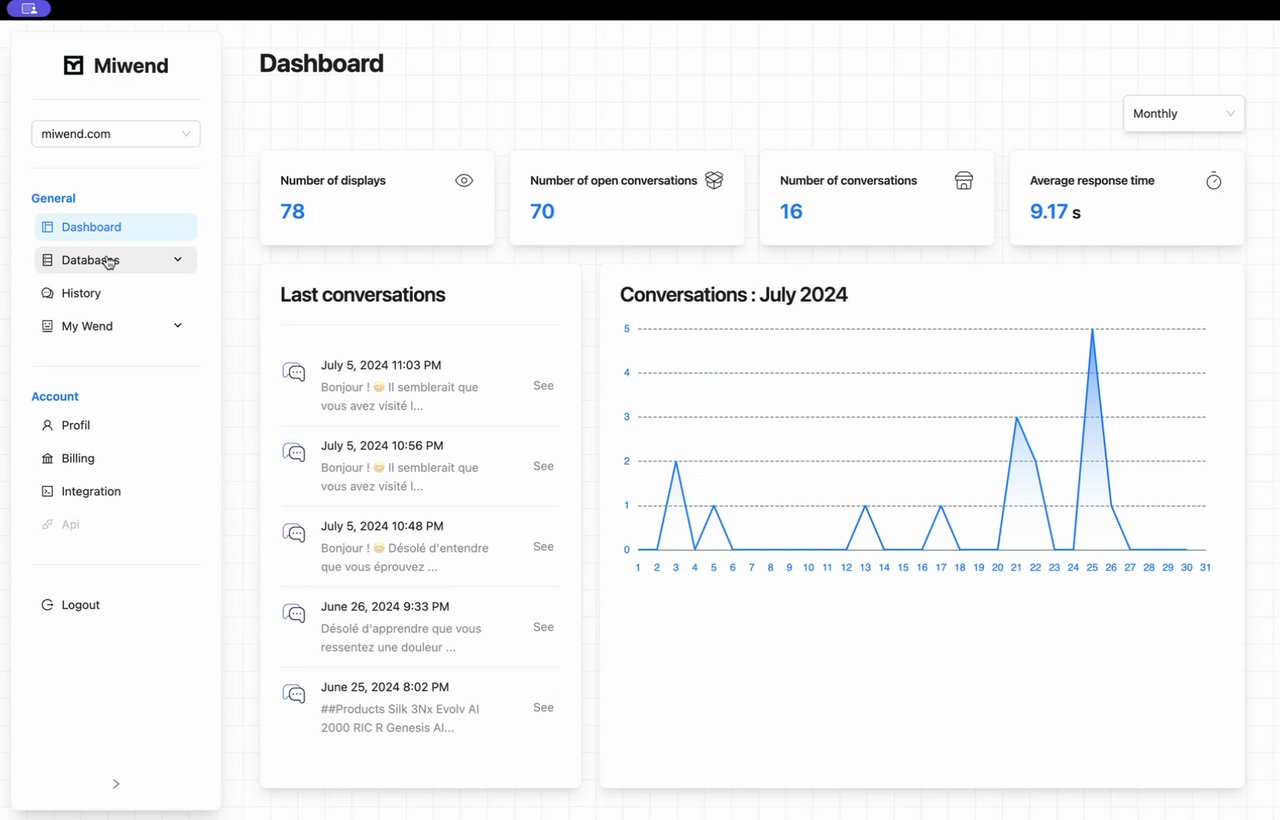Expand the My Wend submenu chevron
The height and width of the screenshot is (820, 1280).
[178, 326]
